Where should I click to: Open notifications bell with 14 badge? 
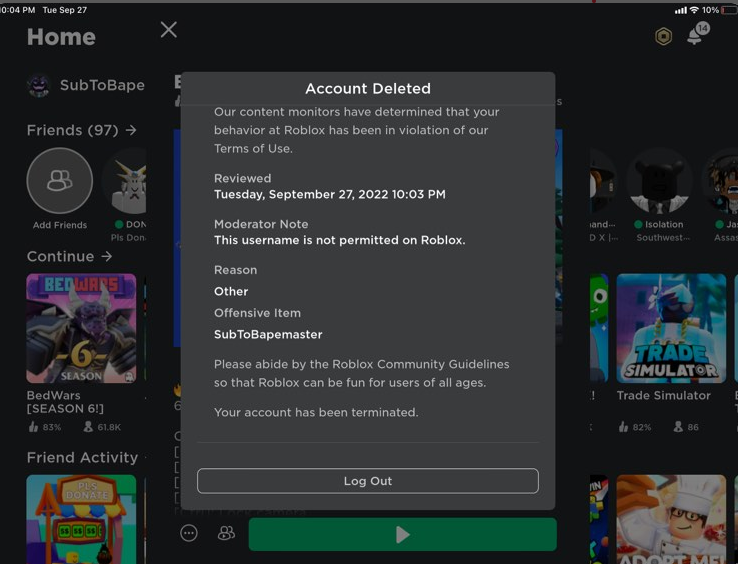(x=698, y=33)
